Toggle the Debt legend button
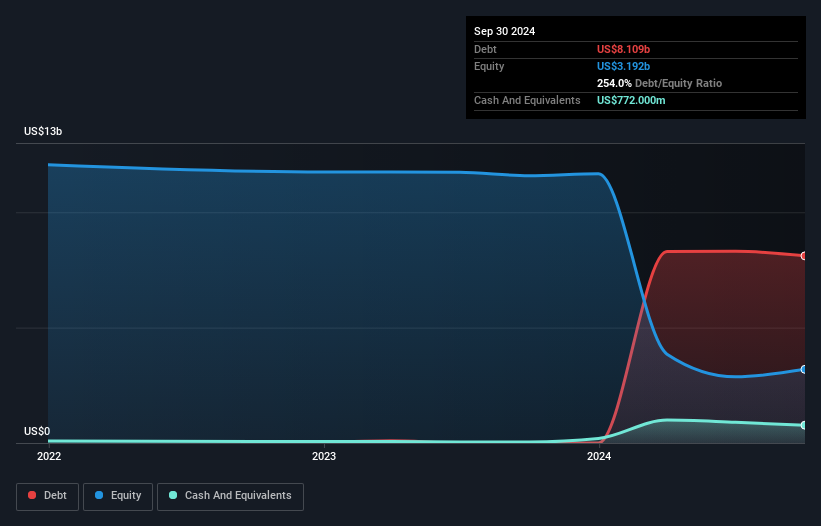Viewport: 821px width, 526px height. coord(48,496)
